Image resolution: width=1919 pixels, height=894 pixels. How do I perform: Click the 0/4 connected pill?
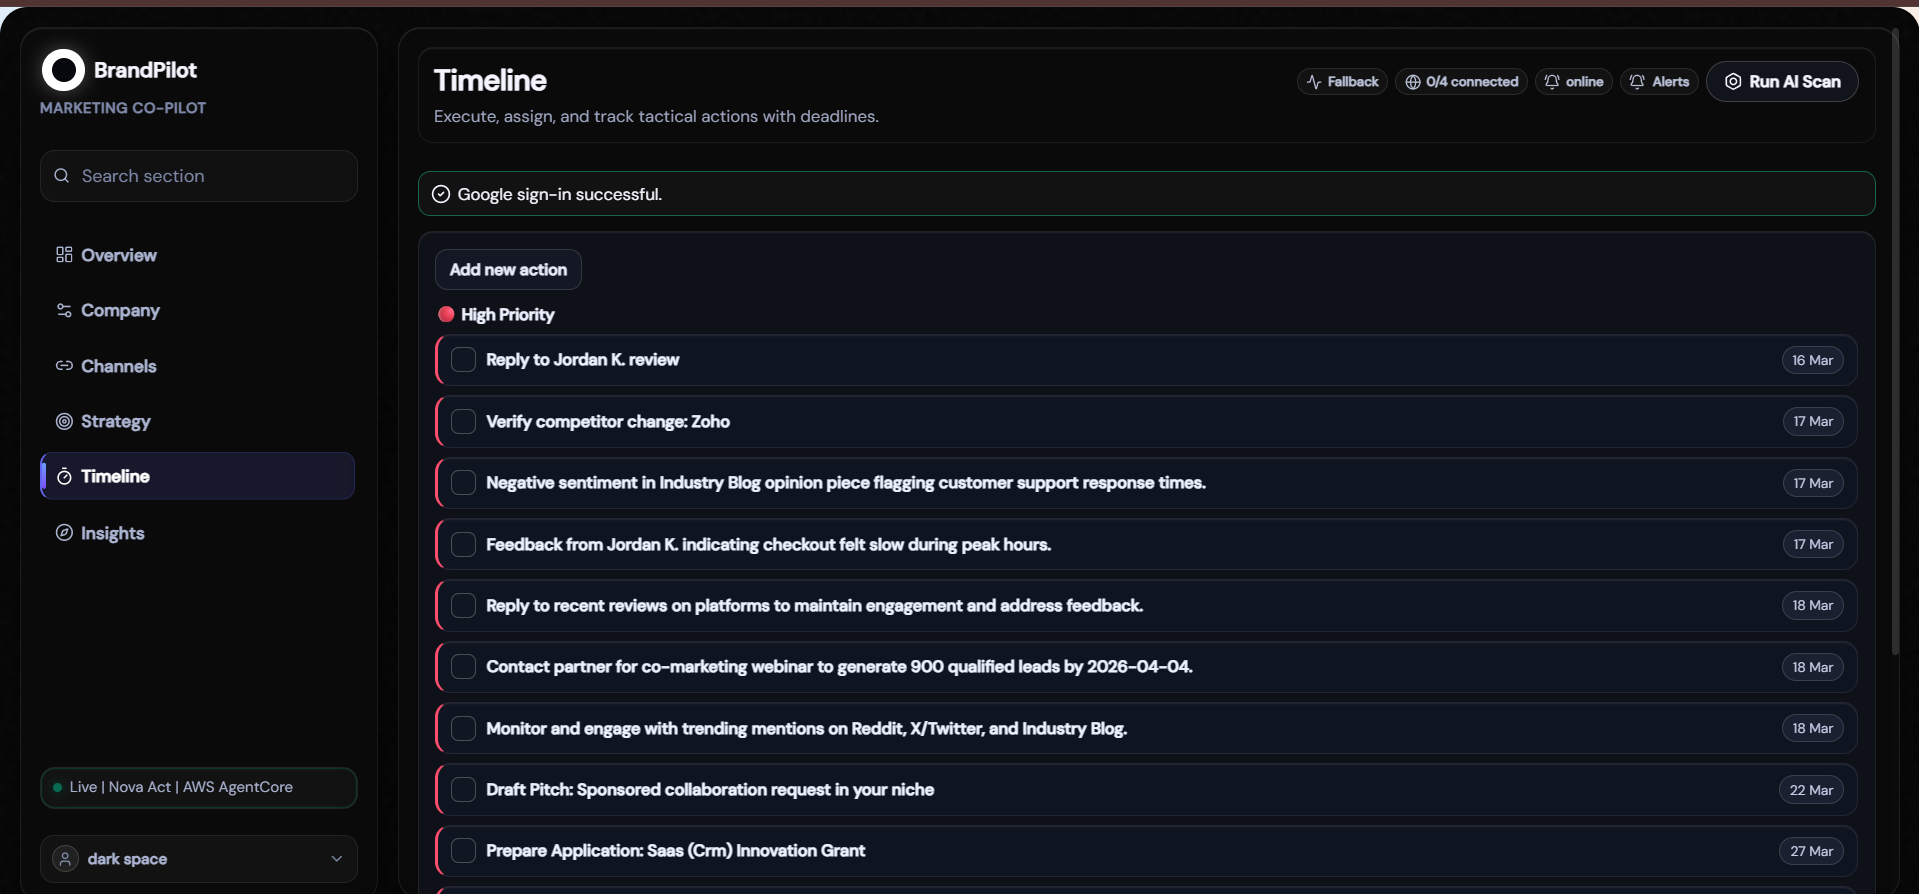point(1461,82)
